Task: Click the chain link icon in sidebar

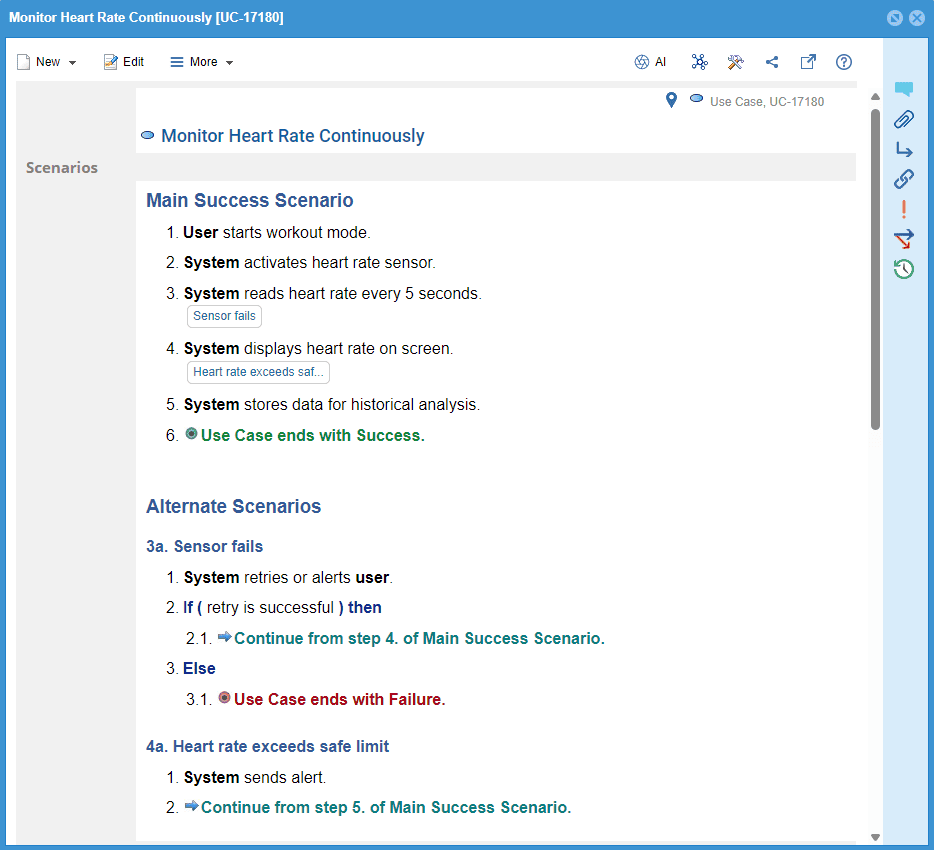Action: coord(904,179)
